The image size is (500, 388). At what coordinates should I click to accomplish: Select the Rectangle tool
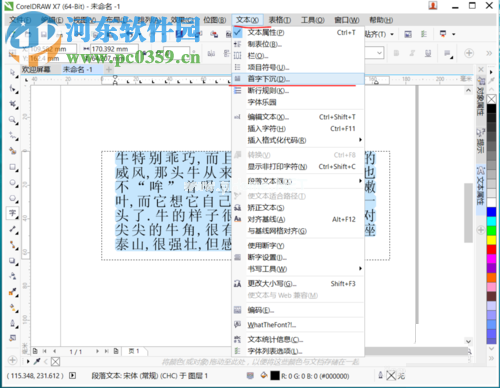click(13, 167)
